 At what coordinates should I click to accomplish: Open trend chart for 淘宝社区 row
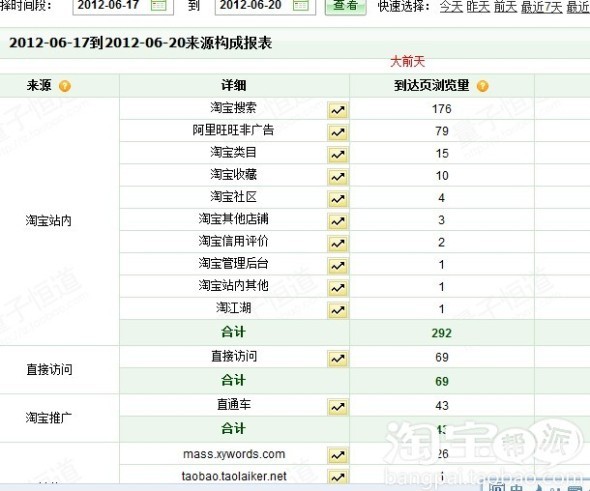(338, 199)
